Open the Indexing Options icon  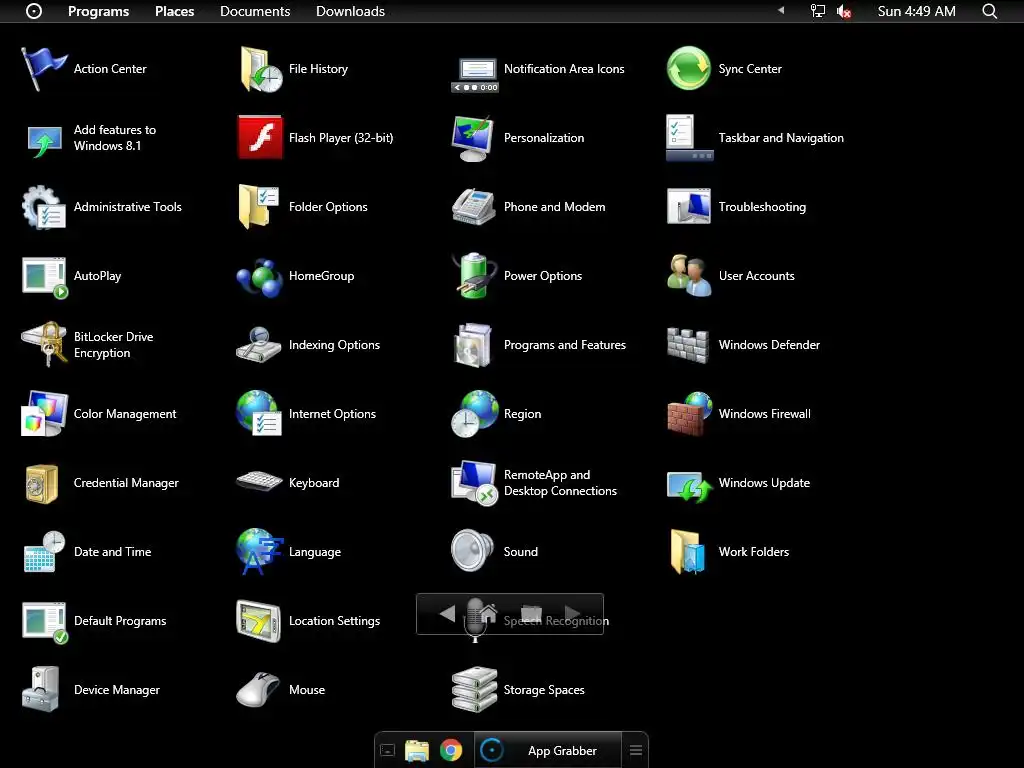pos(259,344)
